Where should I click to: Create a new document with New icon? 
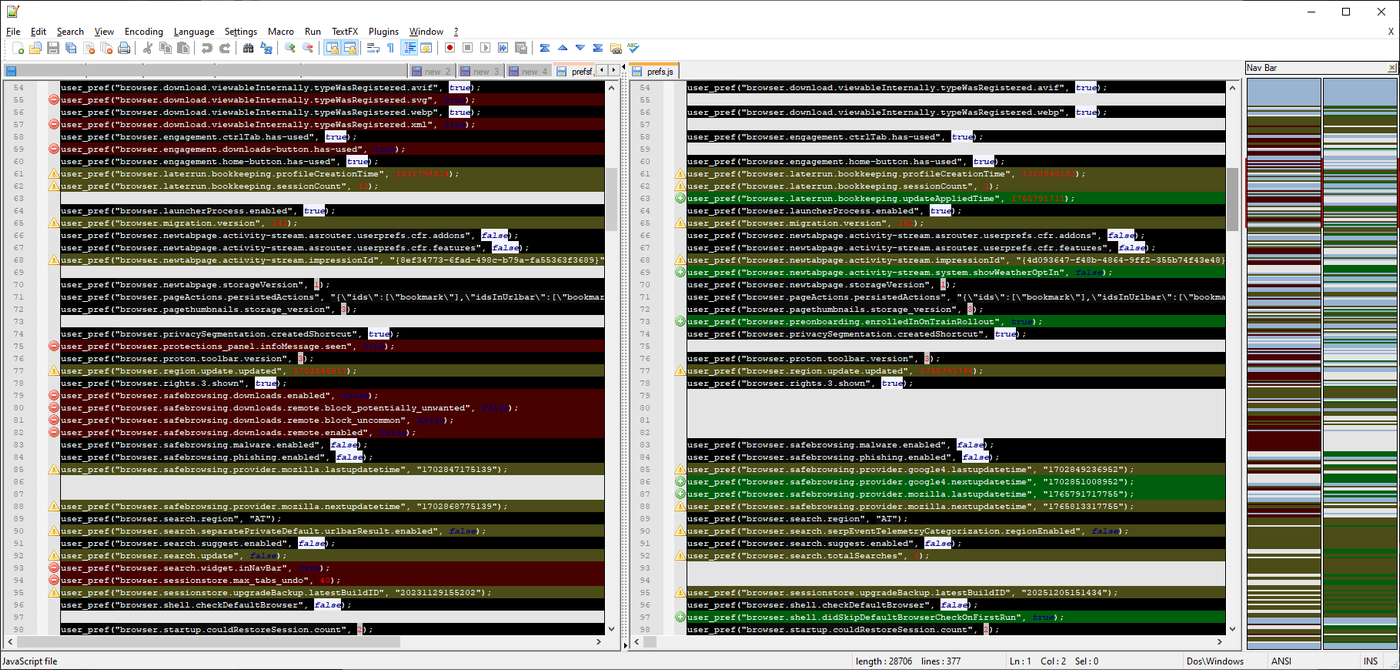point(18,48)
